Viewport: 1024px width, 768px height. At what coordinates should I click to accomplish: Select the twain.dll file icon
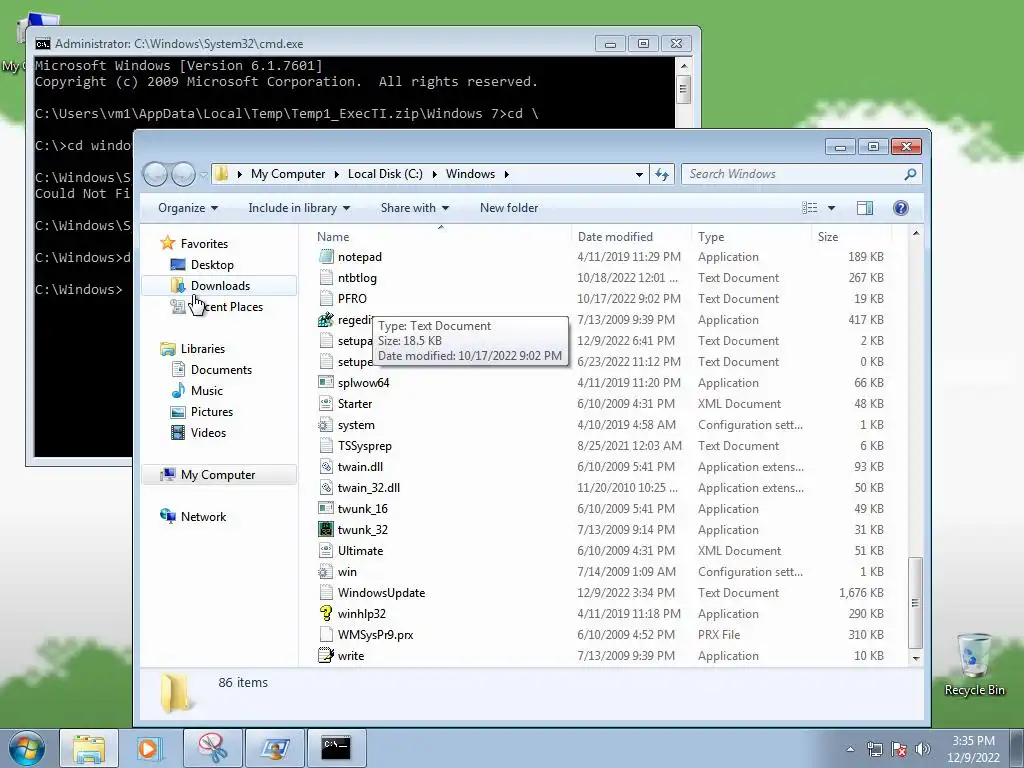(x=325, y=466)
